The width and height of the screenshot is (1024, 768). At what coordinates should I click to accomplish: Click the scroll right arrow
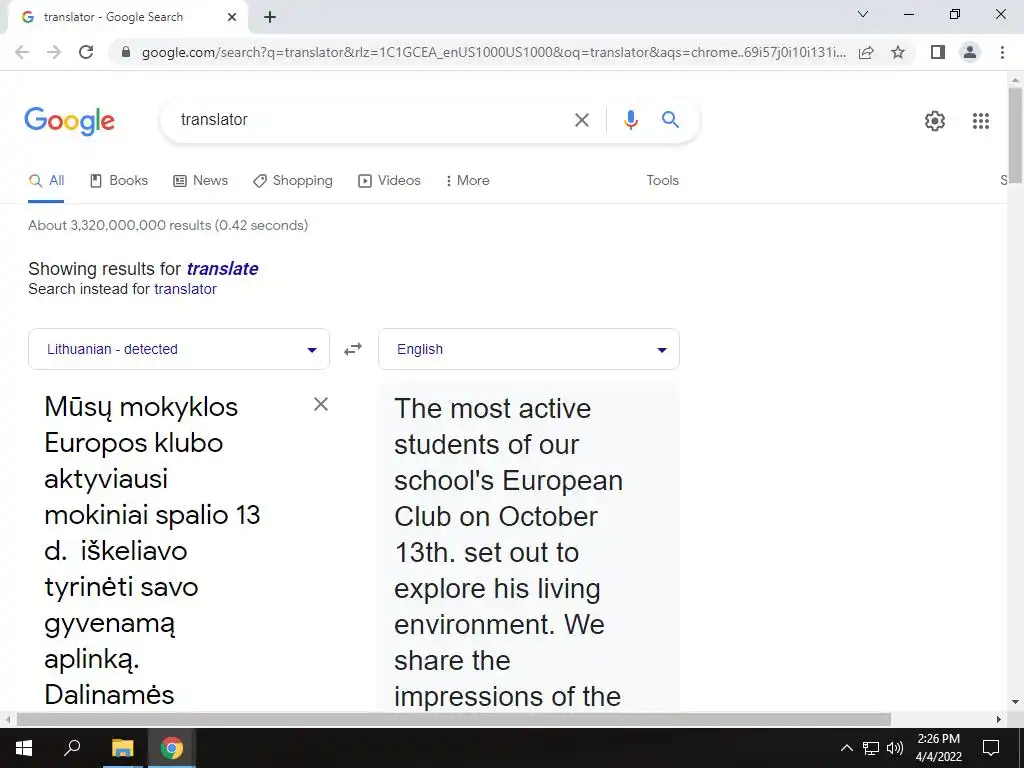click(999, 719)
